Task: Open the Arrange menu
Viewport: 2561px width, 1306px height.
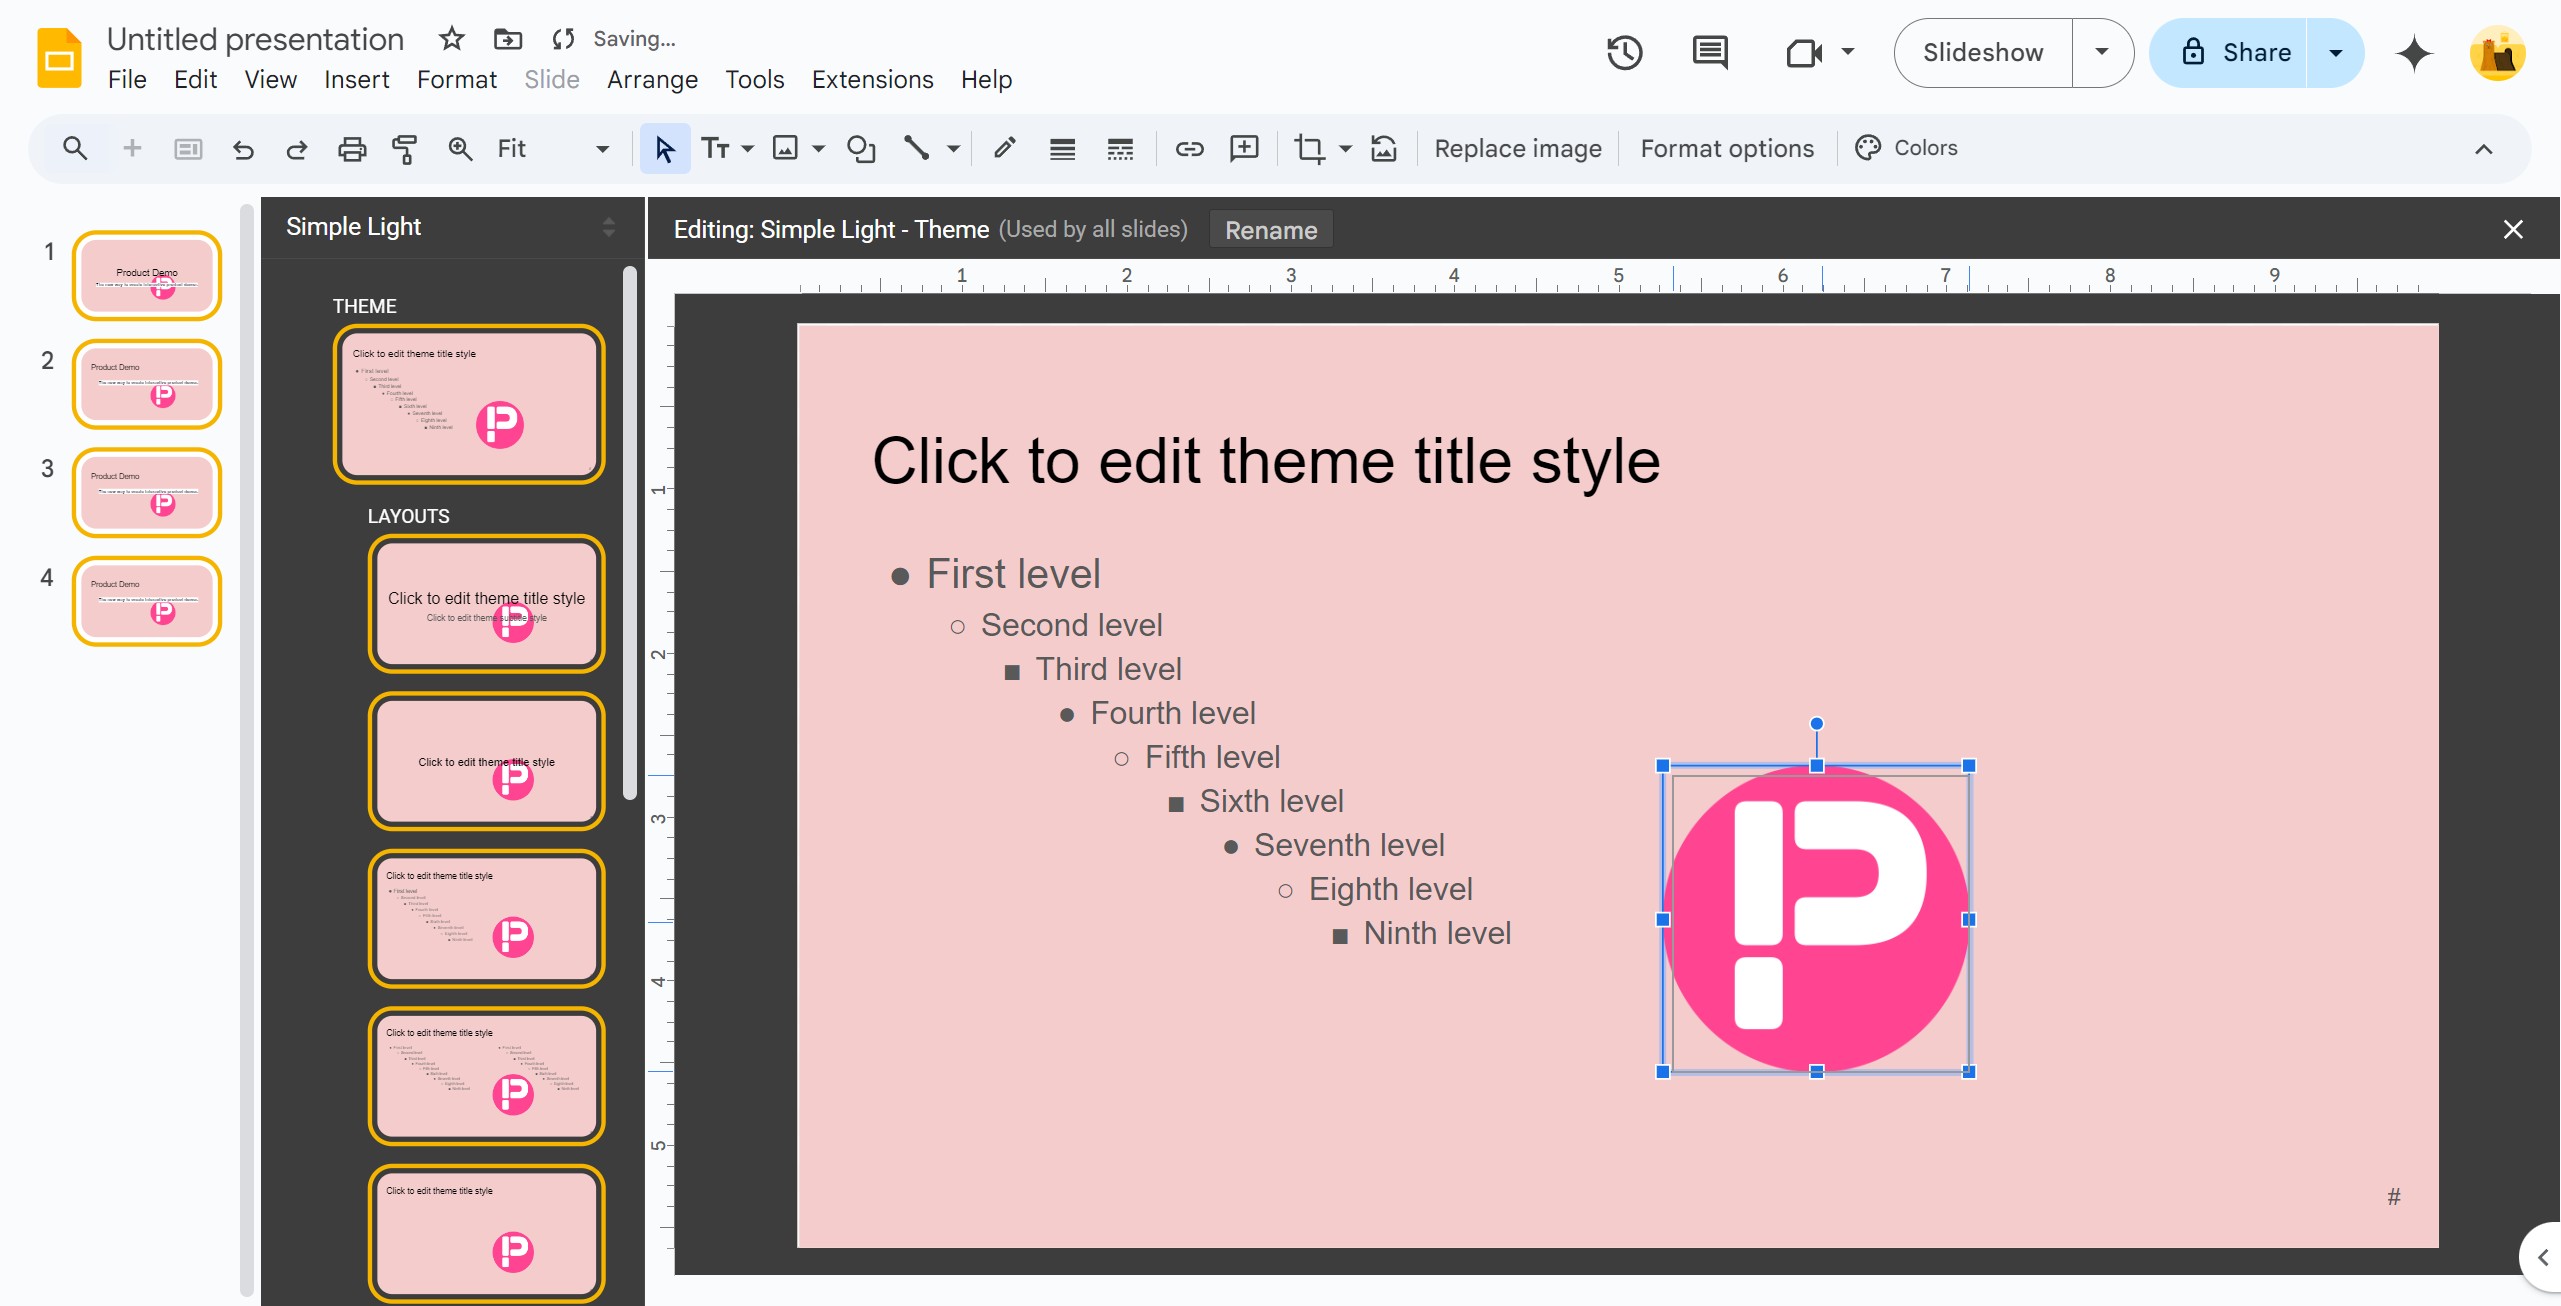Action: tap(652, 79)
